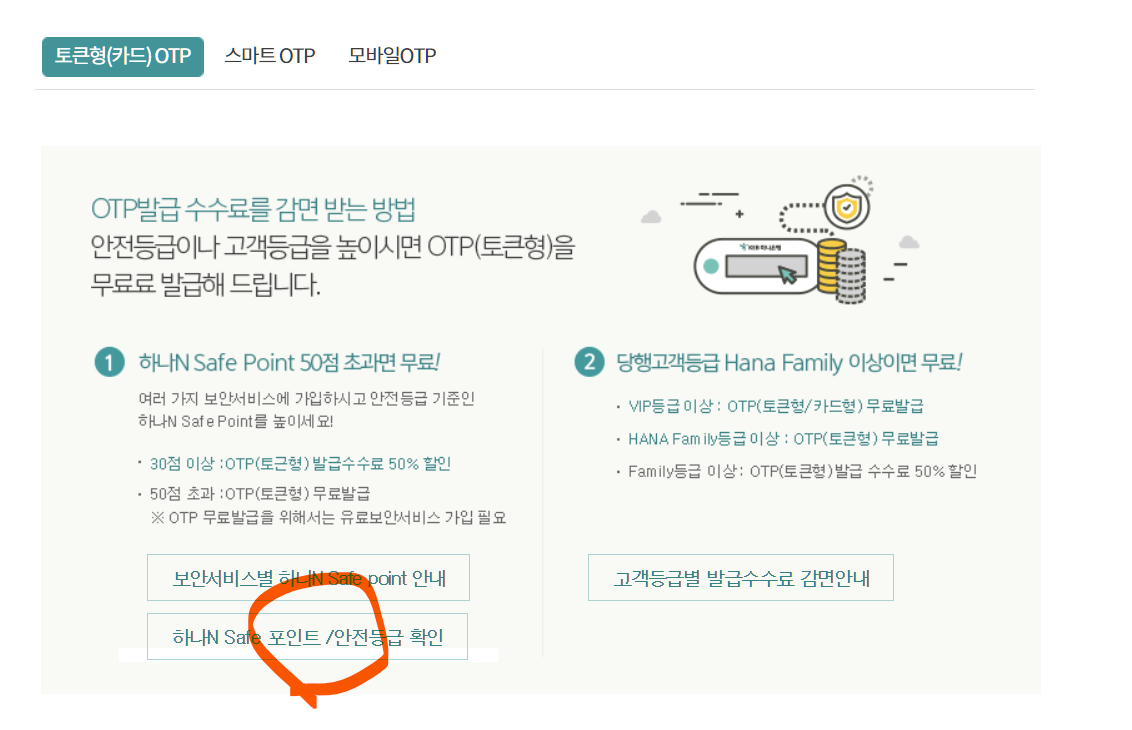Click HANA Family등급 이상 무료발급 line

pos(783,439)
